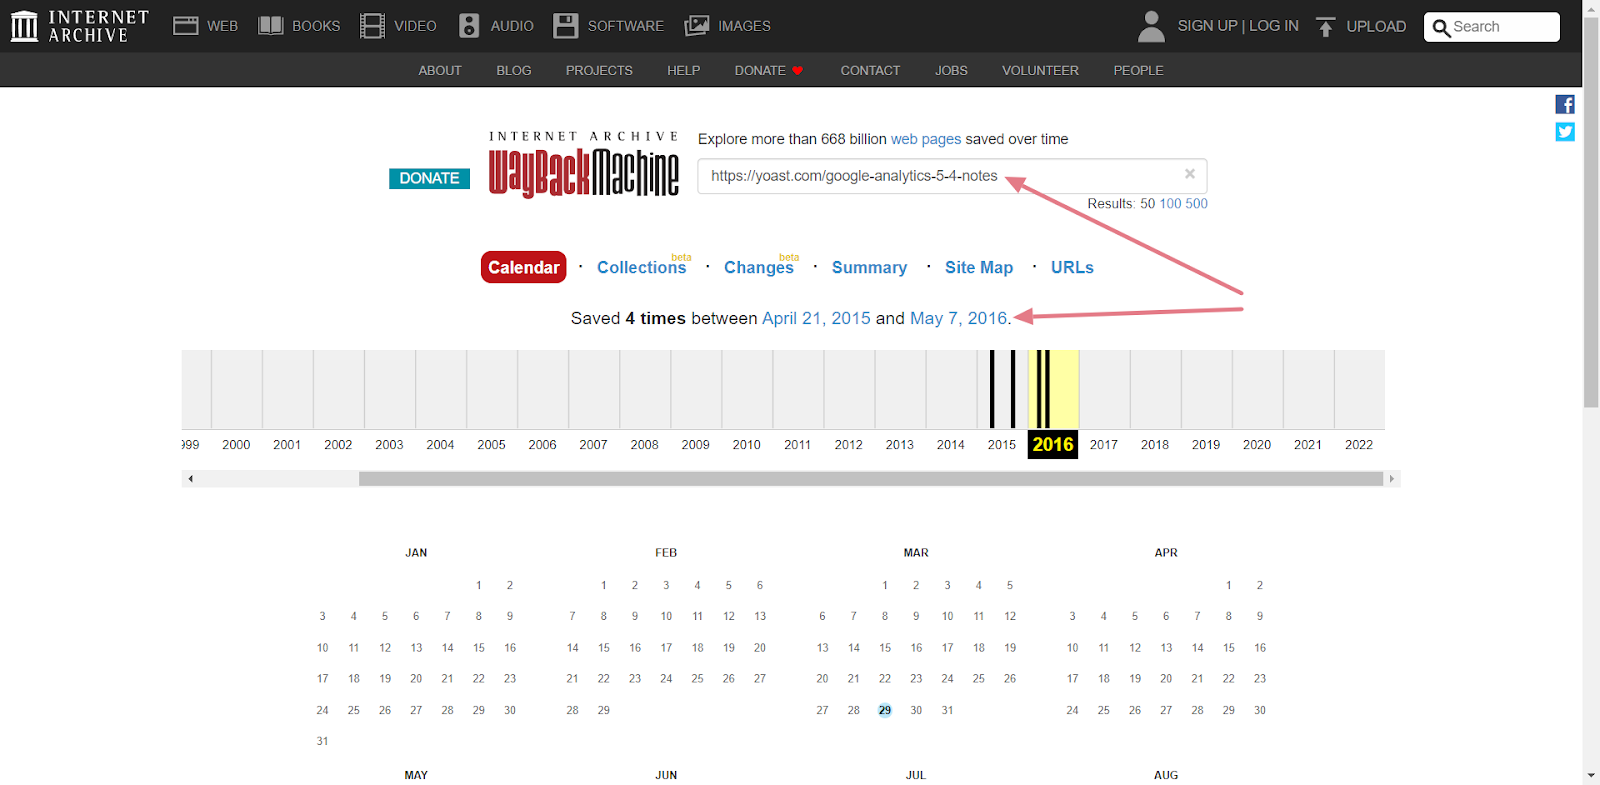Click the upload arrow icon
Image resolution: width=1600 pixels, height=785 pixels.
click(1325, 27)
